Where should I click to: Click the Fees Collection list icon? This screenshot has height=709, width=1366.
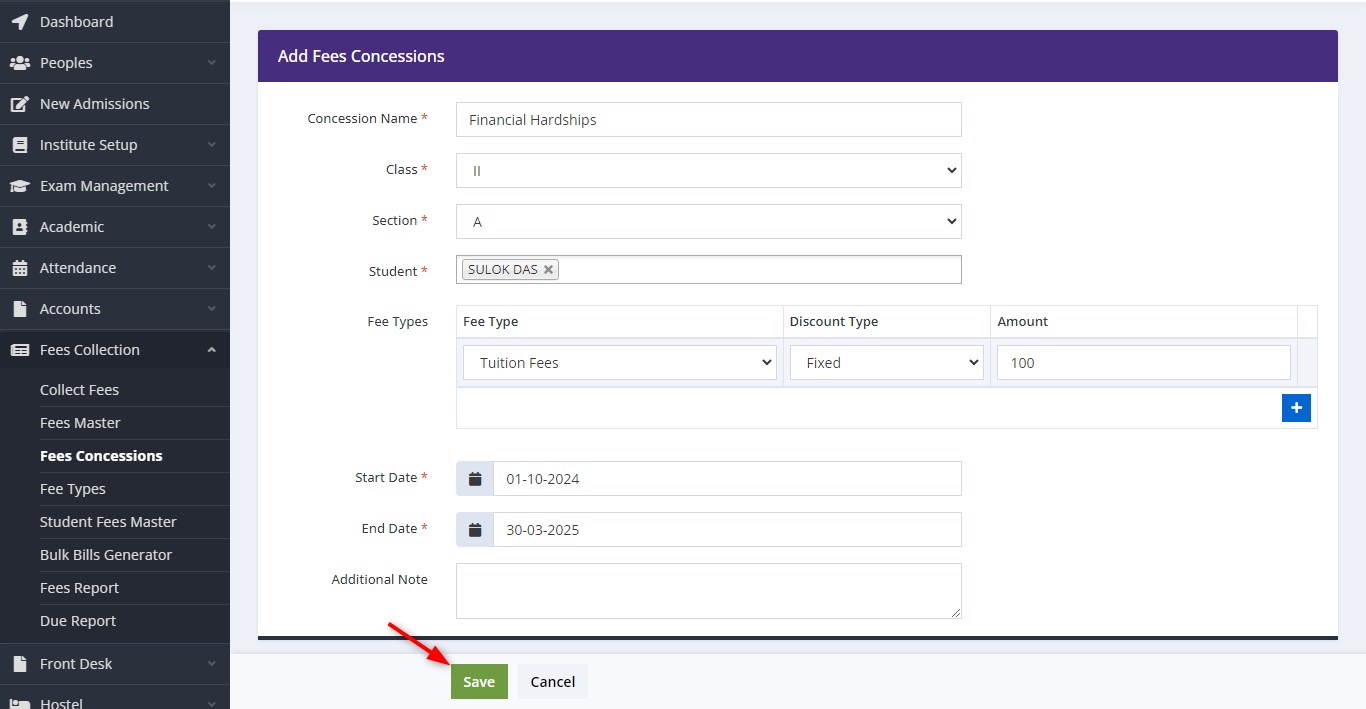coord(19,350)
